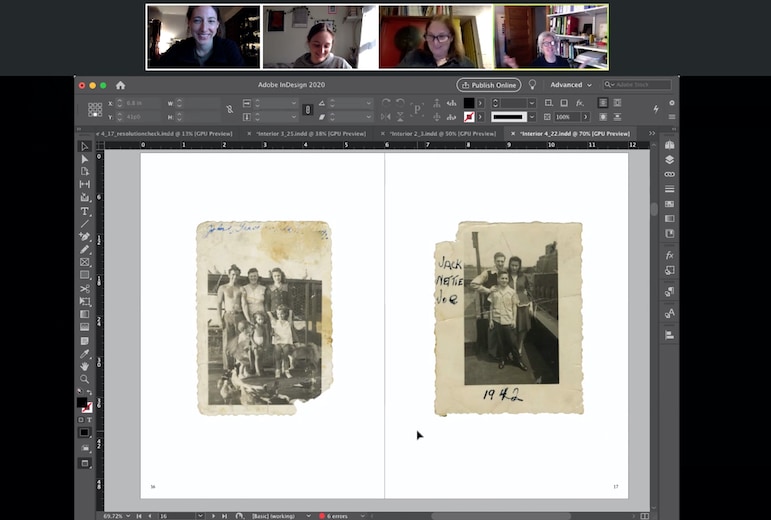
Task: Select the Pencil tool
Action: [84, 249]
